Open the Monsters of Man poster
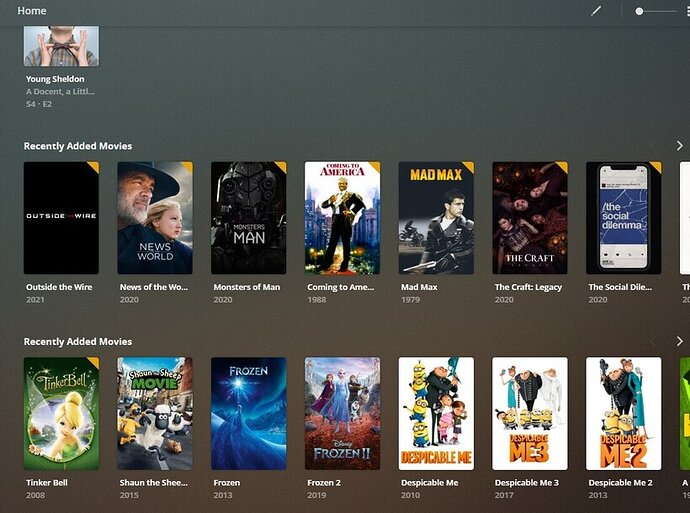690x513 pixels. [249, 218]
